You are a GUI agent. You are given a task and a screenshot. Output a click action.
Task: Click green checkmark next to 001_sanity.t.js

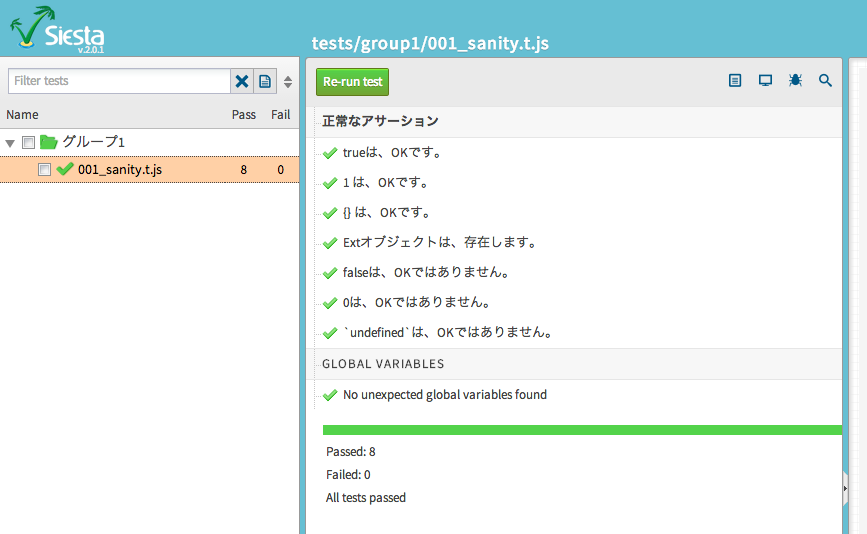click(65, 169)
